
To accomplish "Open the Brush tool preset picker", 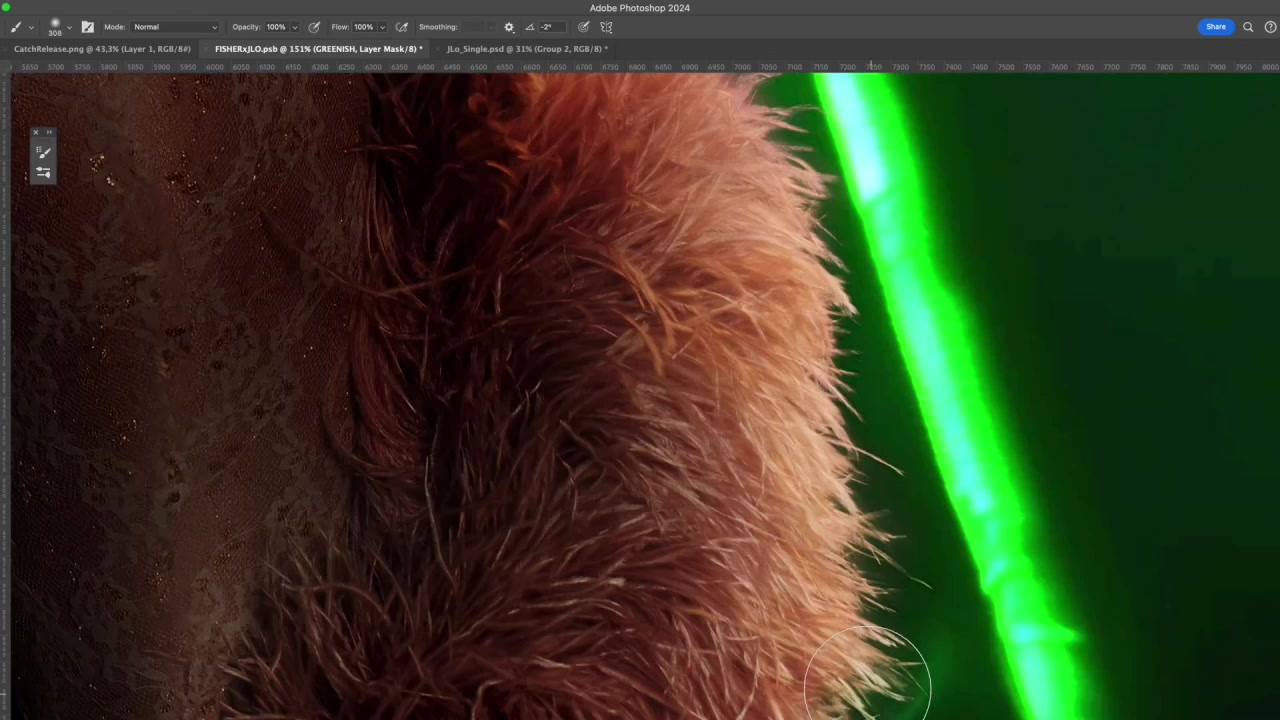I will [x=16, y=27].
